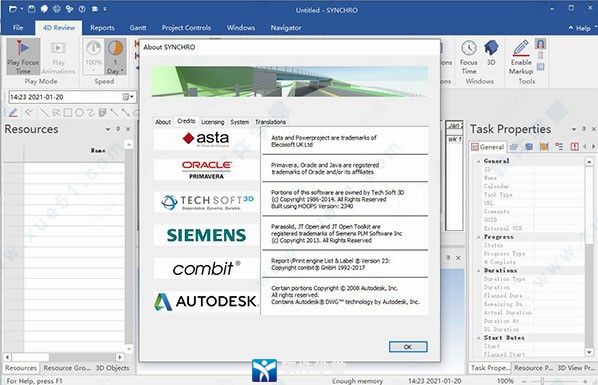Click the Task Properties scrollbar down arrow
This screenshot has width=598, height=385.
coord(589,352)
